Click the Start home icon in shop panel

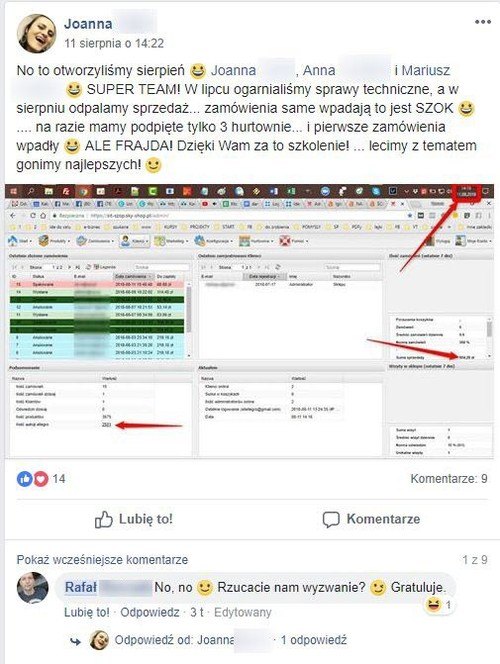coord(19,241)
